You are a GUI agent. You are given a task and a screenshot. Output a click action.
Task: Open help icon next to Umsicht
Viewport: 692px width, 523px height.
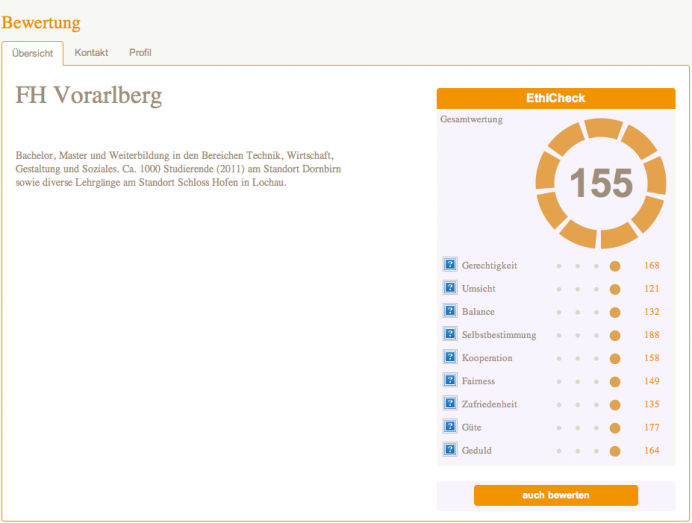450,288
